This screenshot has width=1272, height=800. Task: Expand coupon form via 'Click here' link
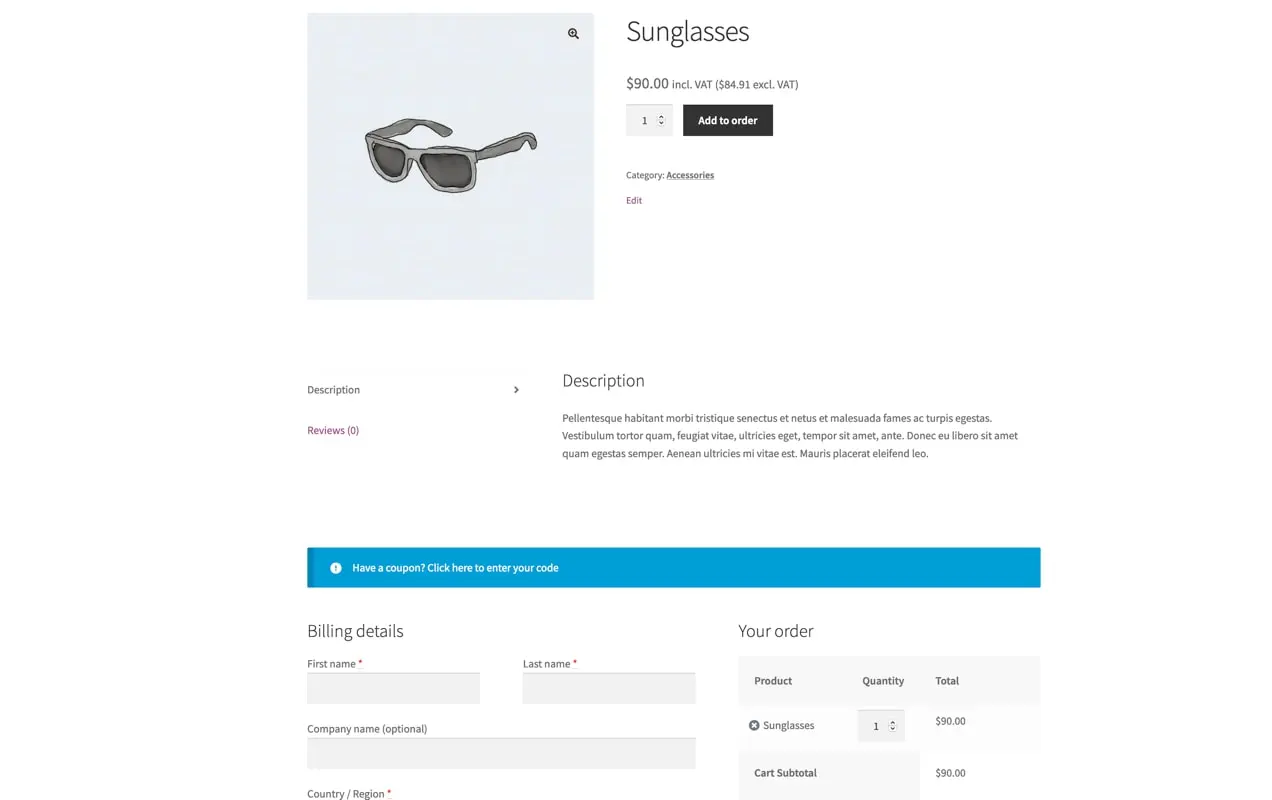(x=492, y=568)
